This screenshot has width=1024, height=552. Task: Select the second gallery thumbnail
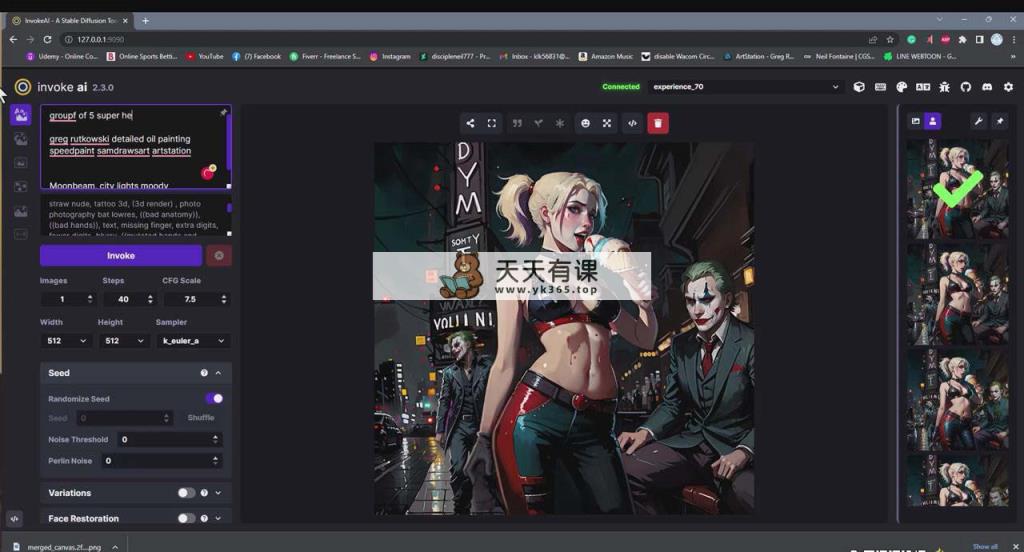click(957, 294)
